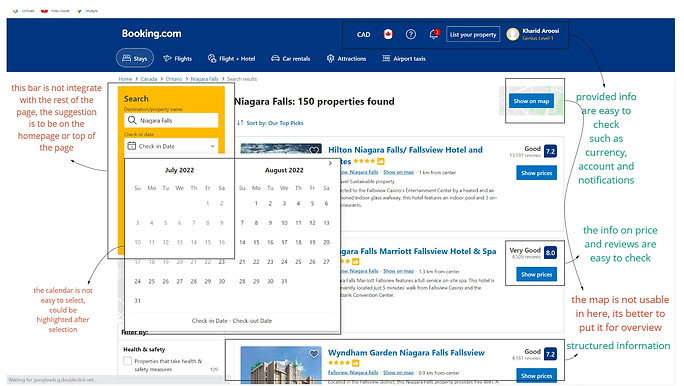This screenshot has width=684, height=386.
Task: Open Wyndham Garden Niagara Falls Fallsview title
Action: click(406, 352)
